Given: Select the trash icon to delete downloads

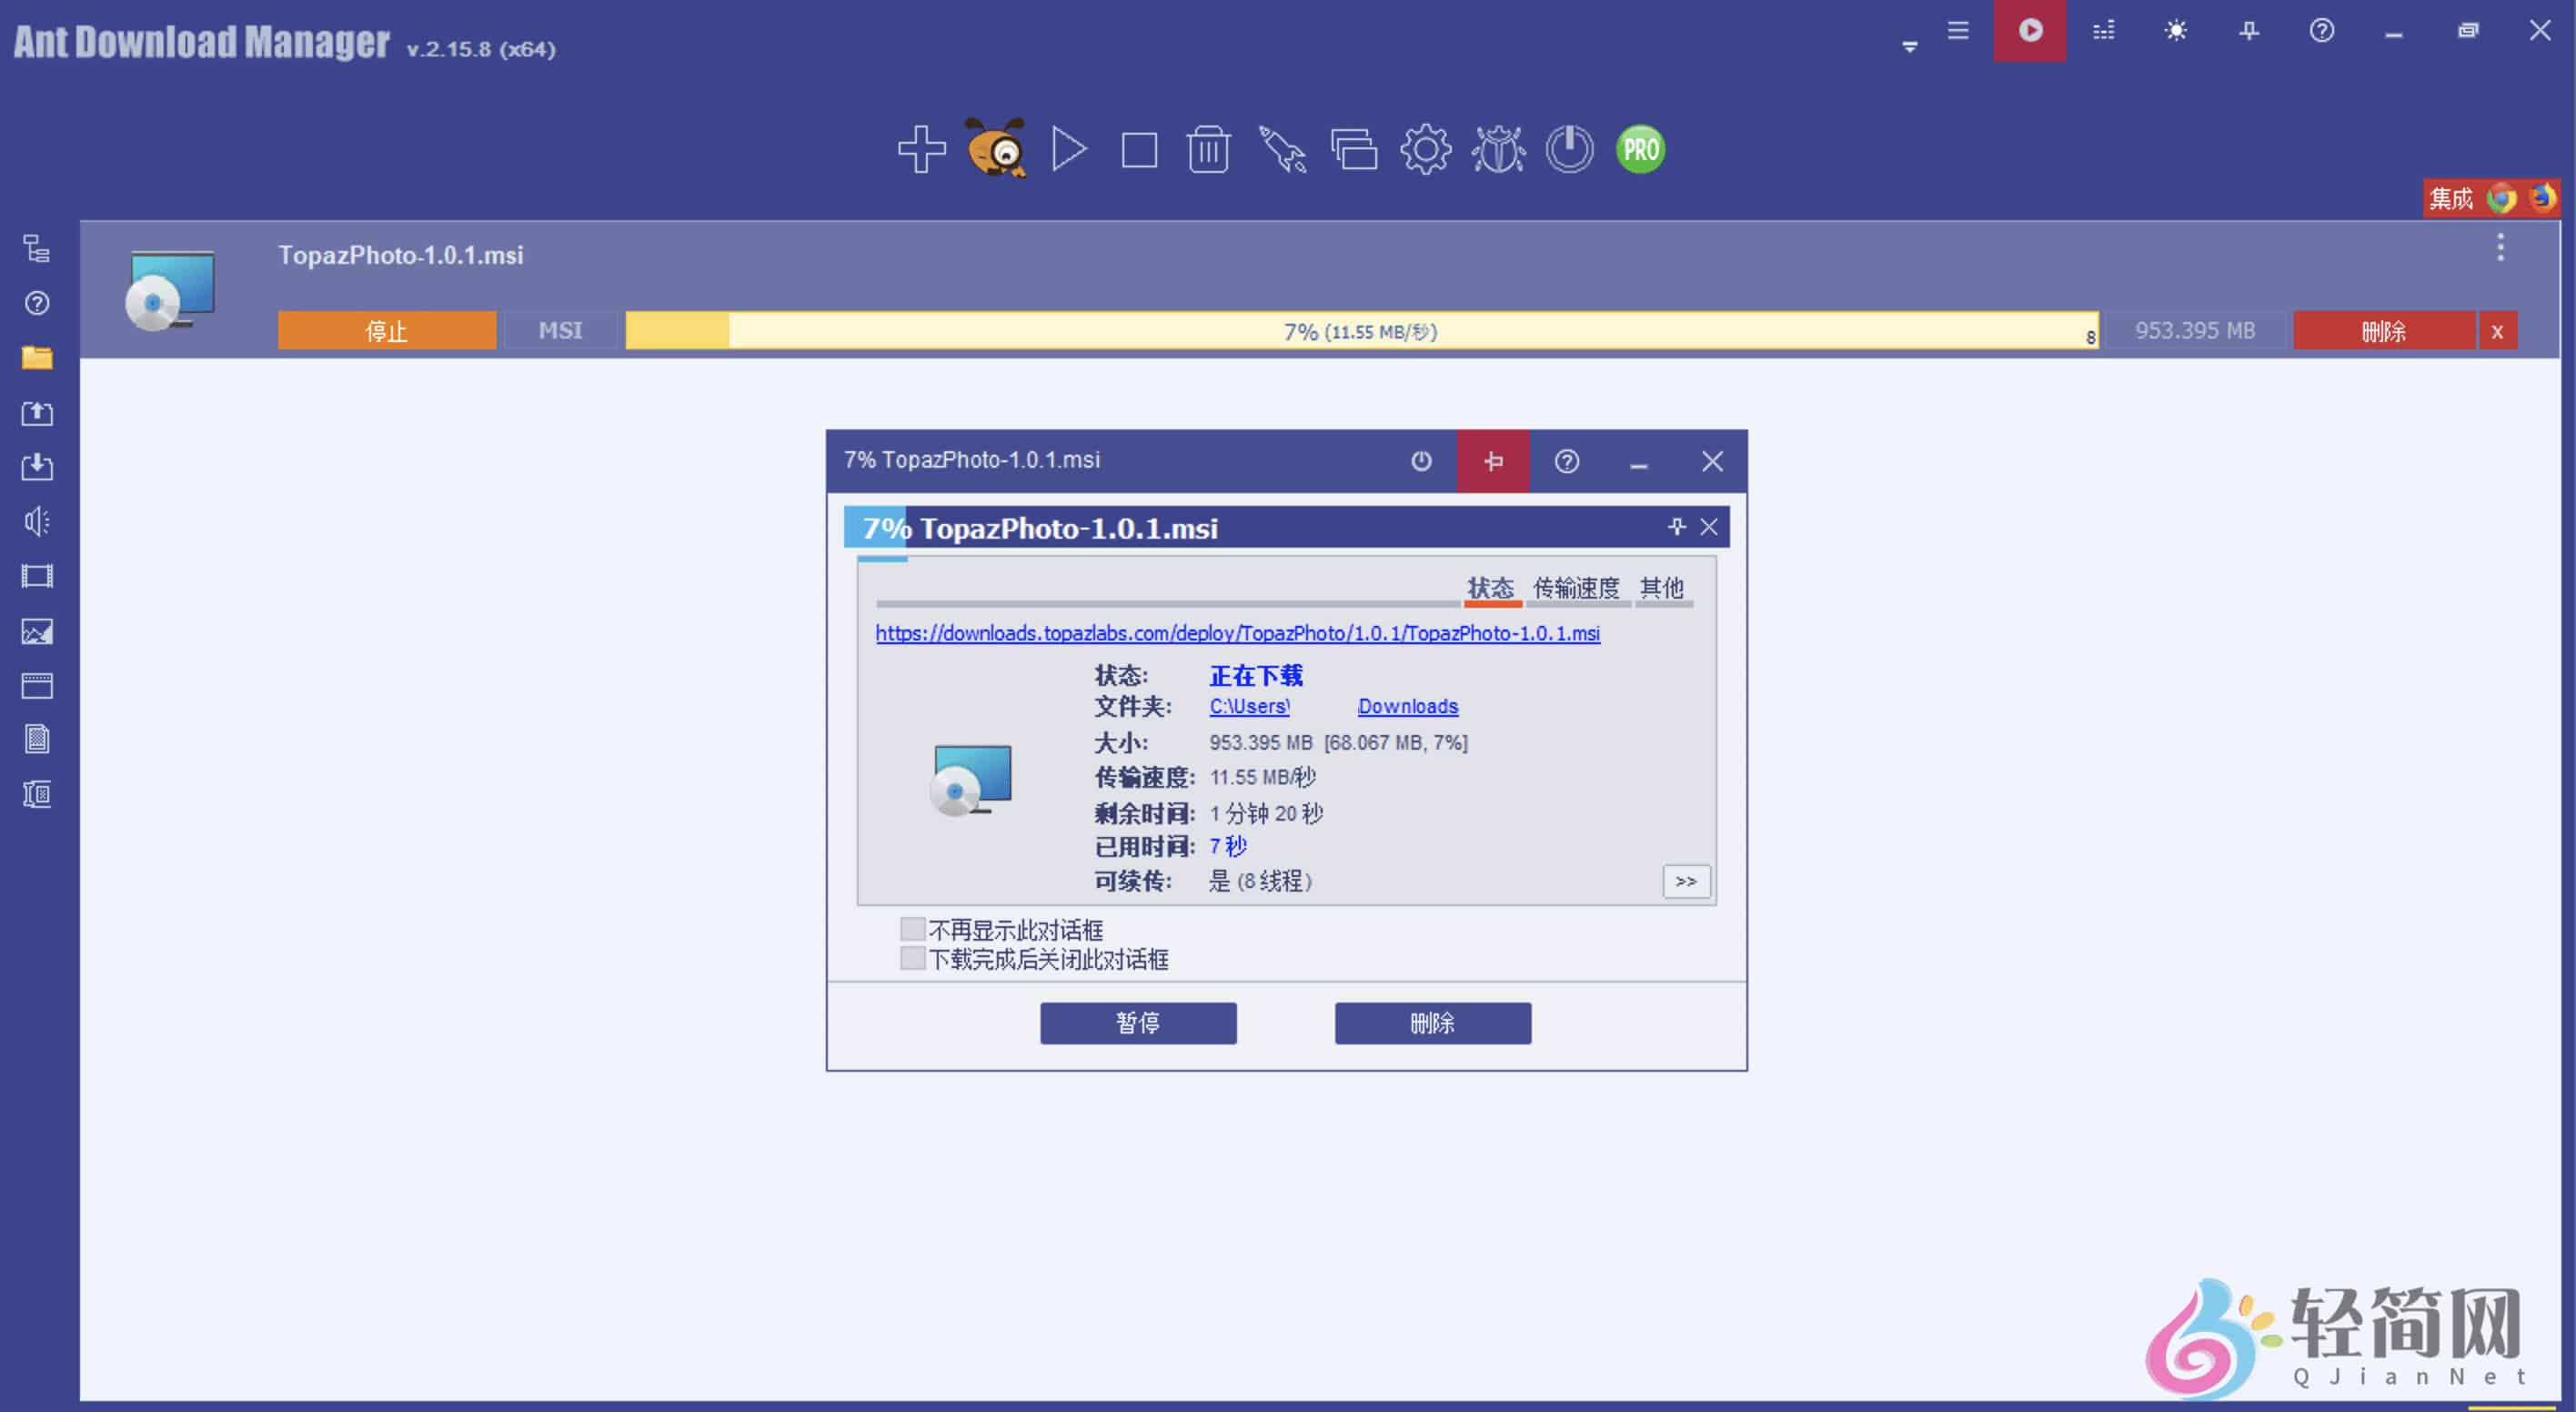Looking at the screenshot, I should click(1208, 149).
